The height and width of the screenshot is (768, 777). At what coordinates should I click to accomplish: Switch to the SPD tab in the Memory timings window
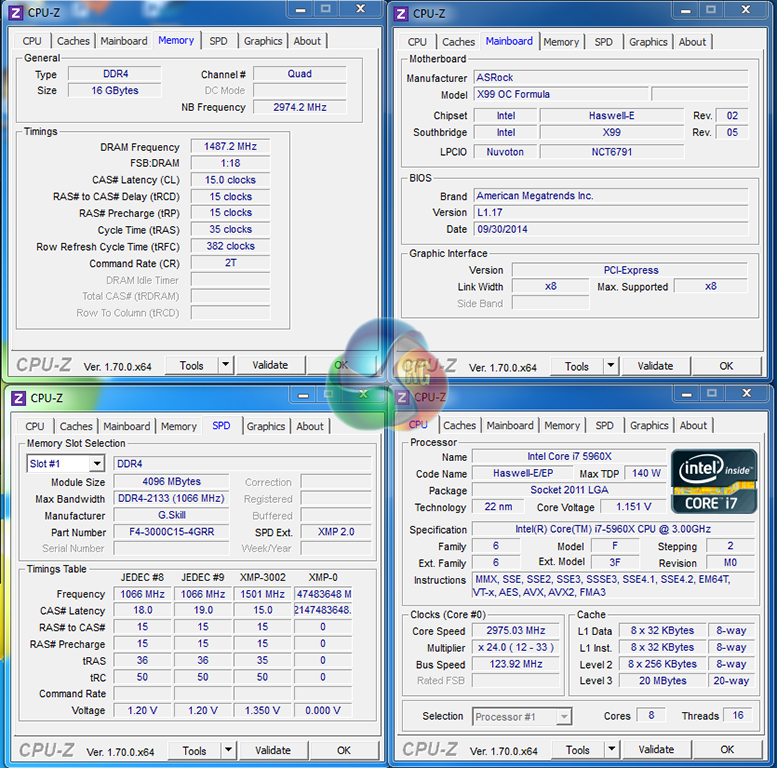[x=218, y=41]
